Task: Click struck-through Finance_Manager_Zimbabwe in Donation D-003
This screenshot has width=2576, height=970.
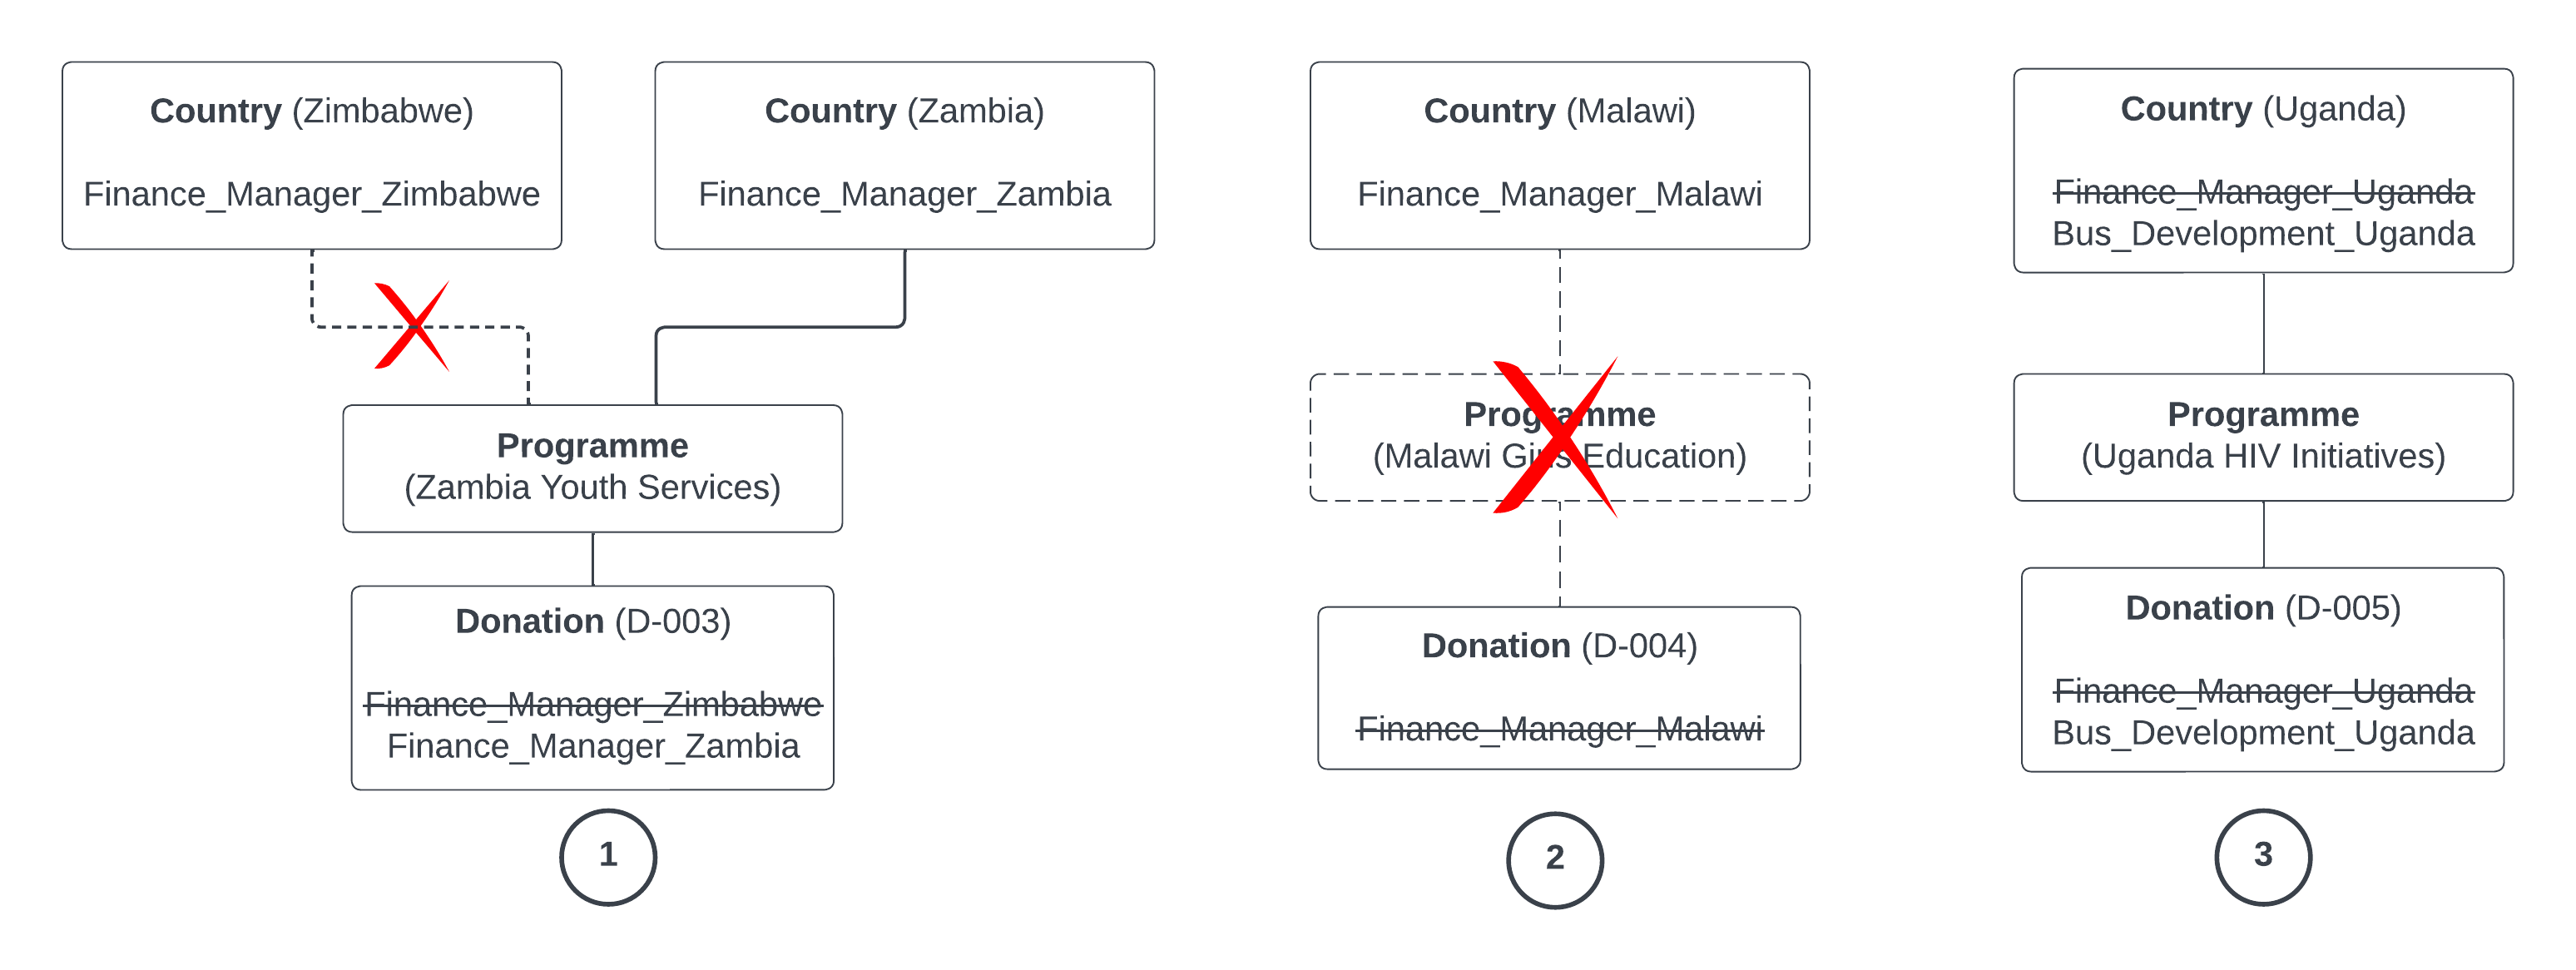Action: click(593, 704)
